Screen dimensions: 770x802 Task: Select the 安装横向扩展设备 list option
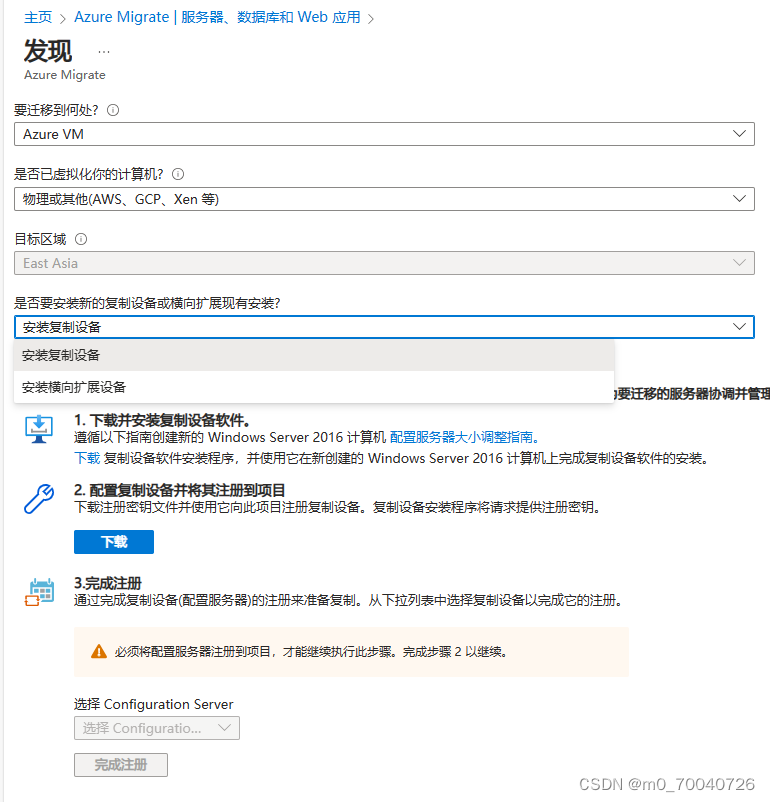tap(314, 387)
